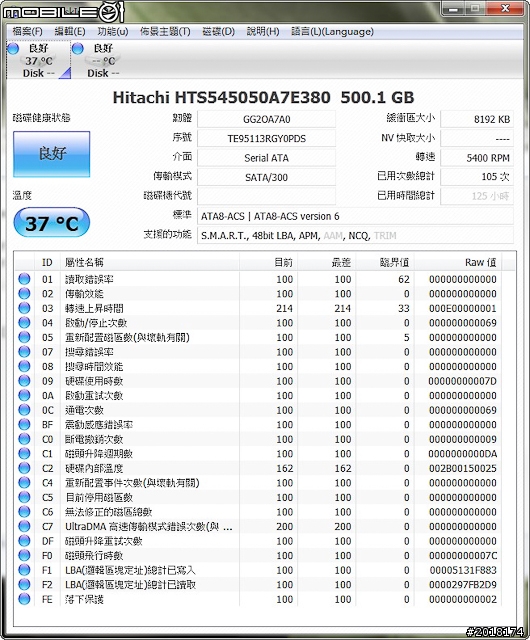
Task: Click the power-on count value 105 次
Action: tap(477, 177)
